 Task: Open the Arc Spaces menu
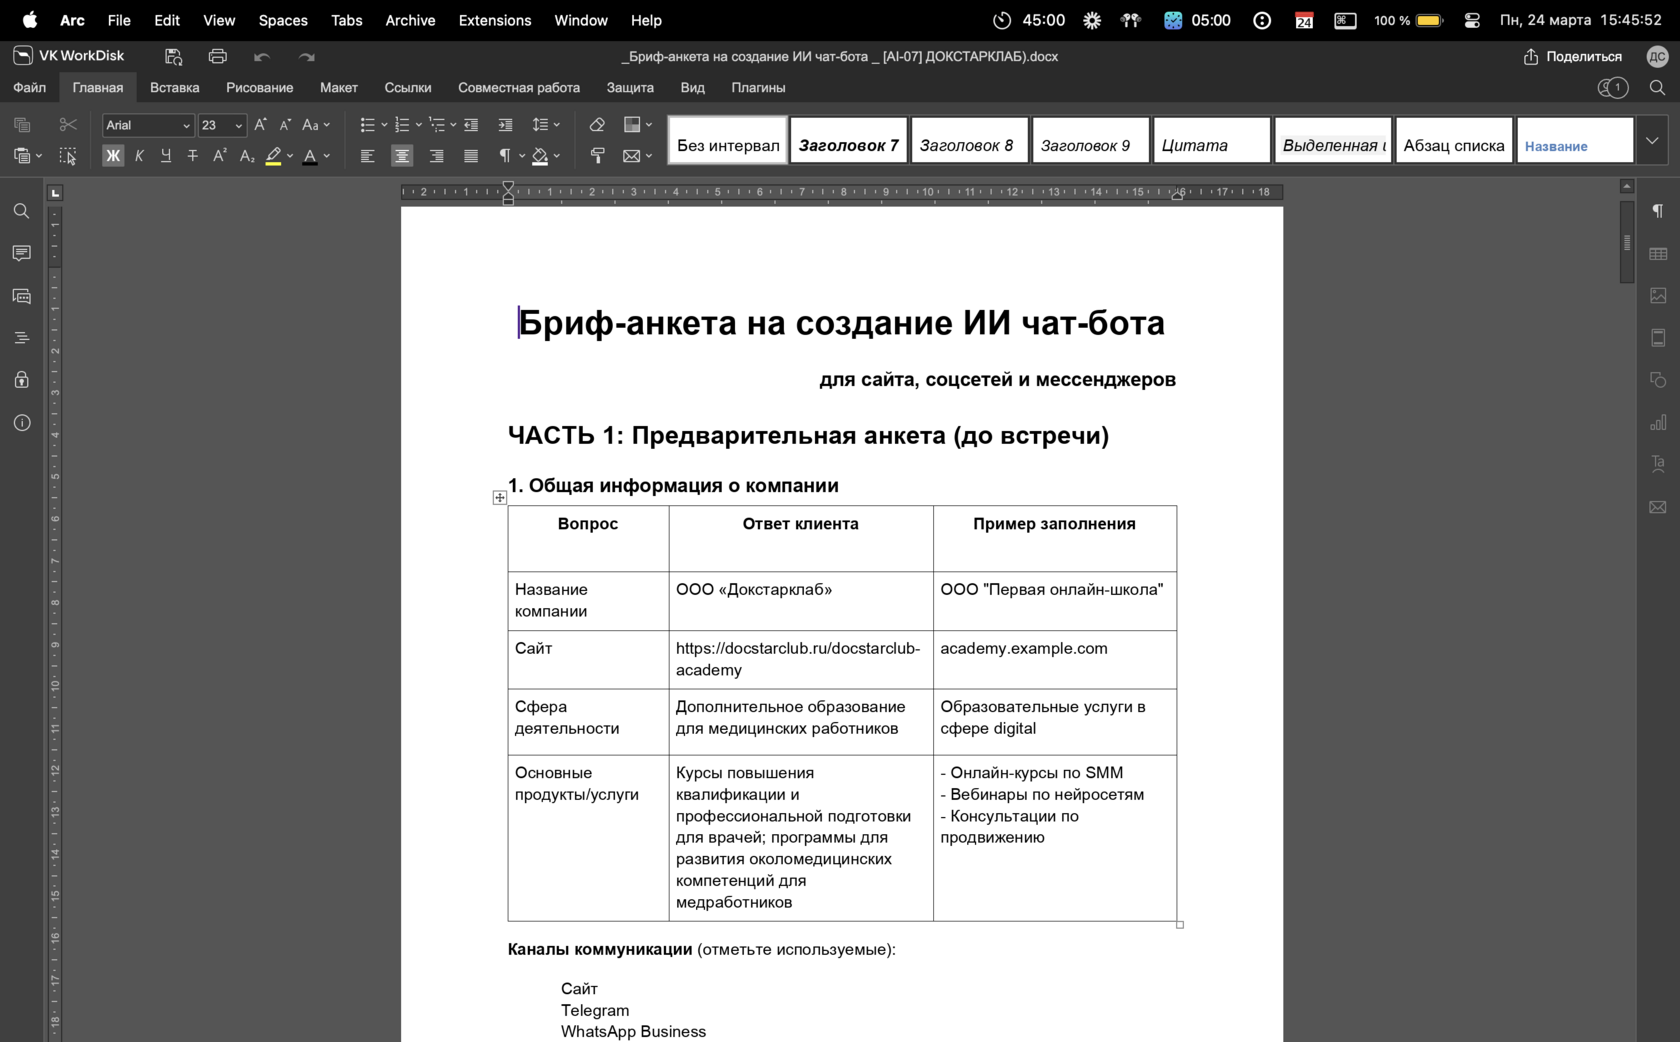point(283,20)
